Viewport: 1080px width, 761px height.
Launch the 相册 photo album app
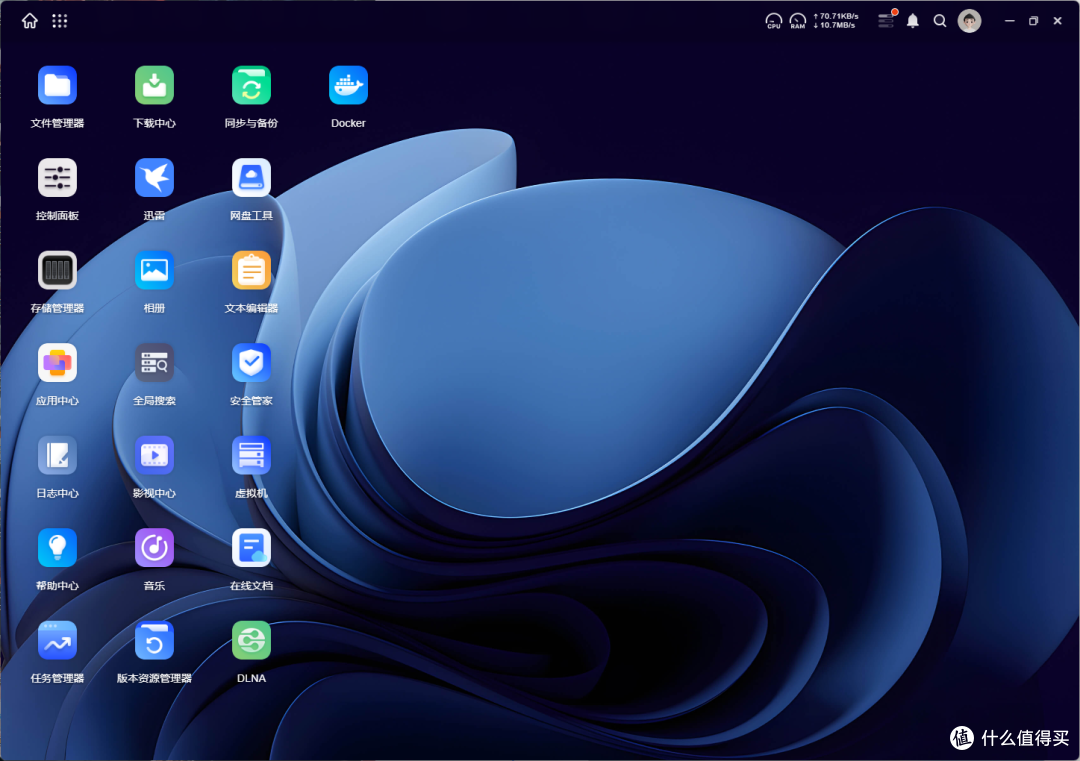[x=154, y=271]
